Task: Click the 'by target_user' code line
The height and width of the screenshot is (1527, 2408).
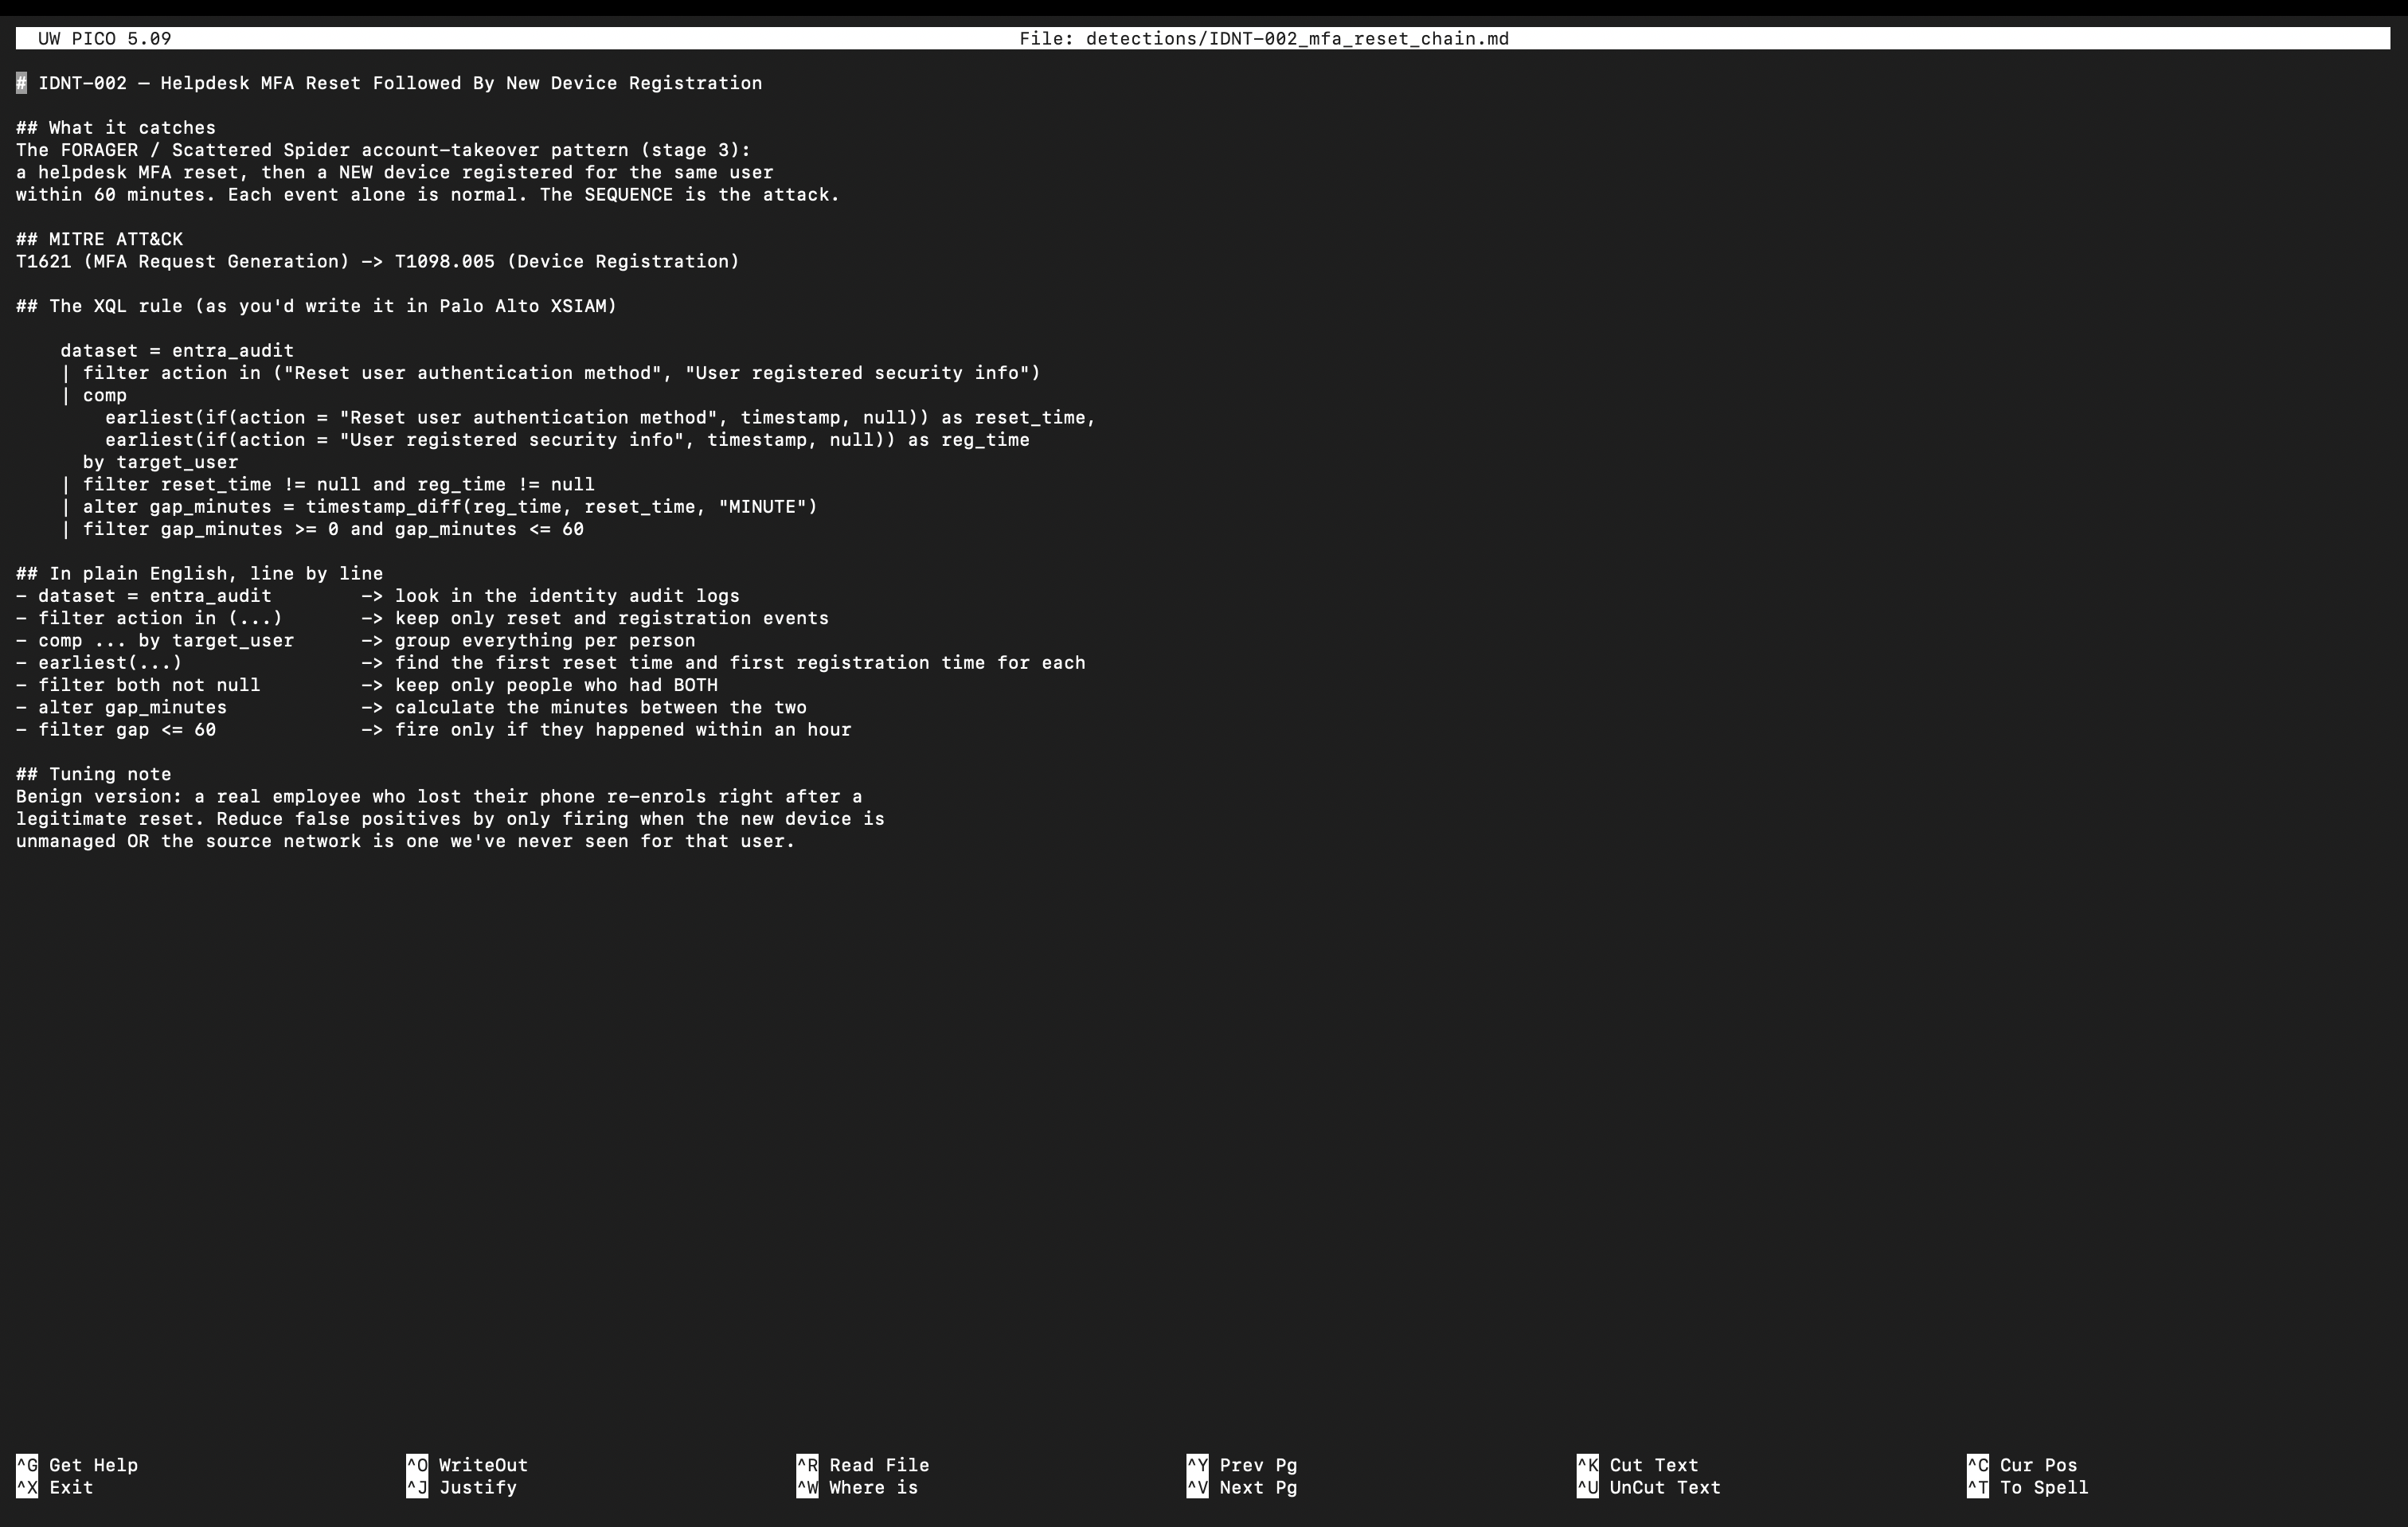Action: point(161,462)
